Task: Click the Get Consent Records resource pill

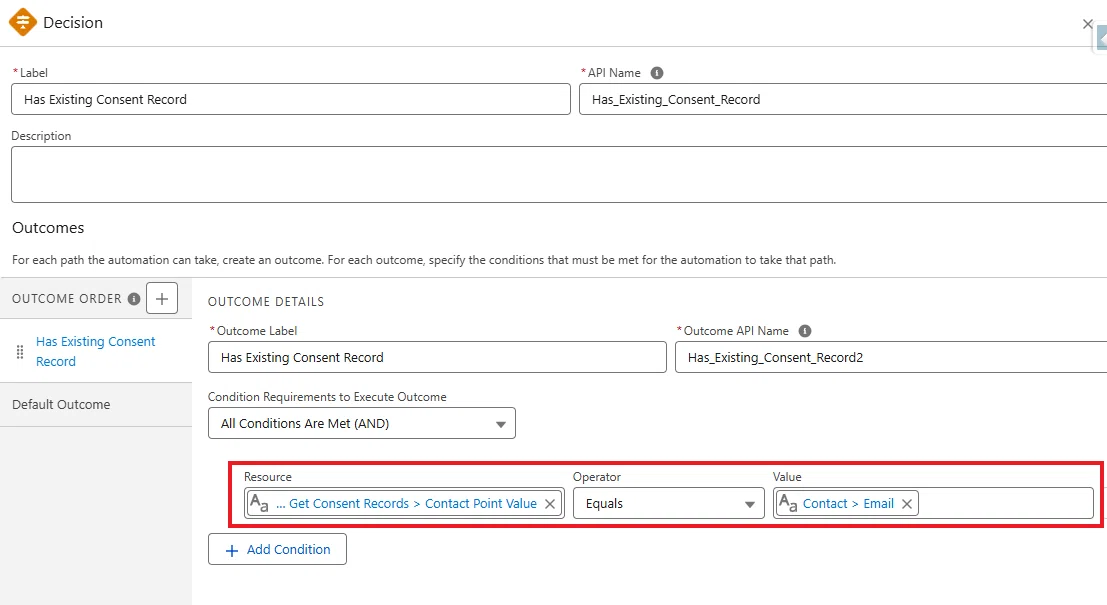Action: 406,503
